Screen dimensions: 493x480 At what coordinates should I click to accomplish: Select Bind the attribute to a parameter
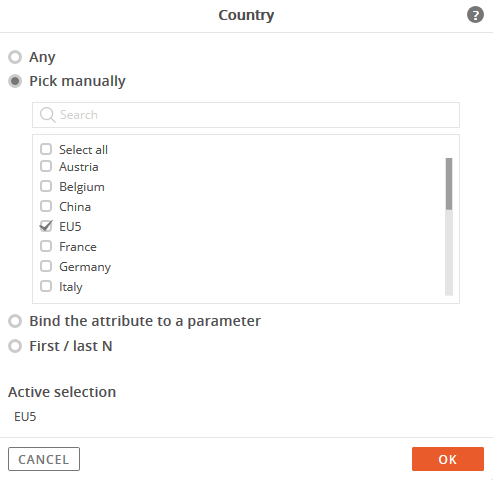point(15,321)
